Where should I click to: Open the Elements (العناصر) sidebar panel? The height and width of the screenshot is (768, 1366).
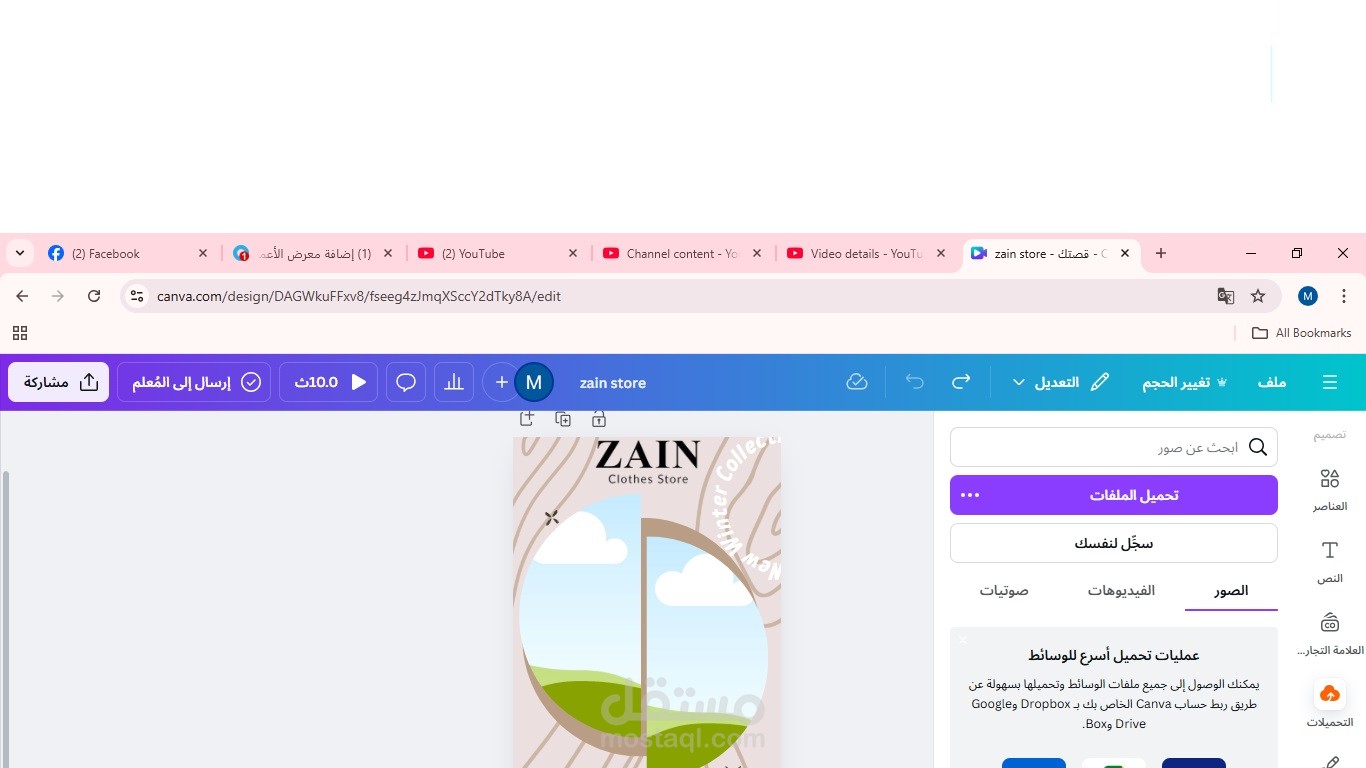pos(1330,489)
